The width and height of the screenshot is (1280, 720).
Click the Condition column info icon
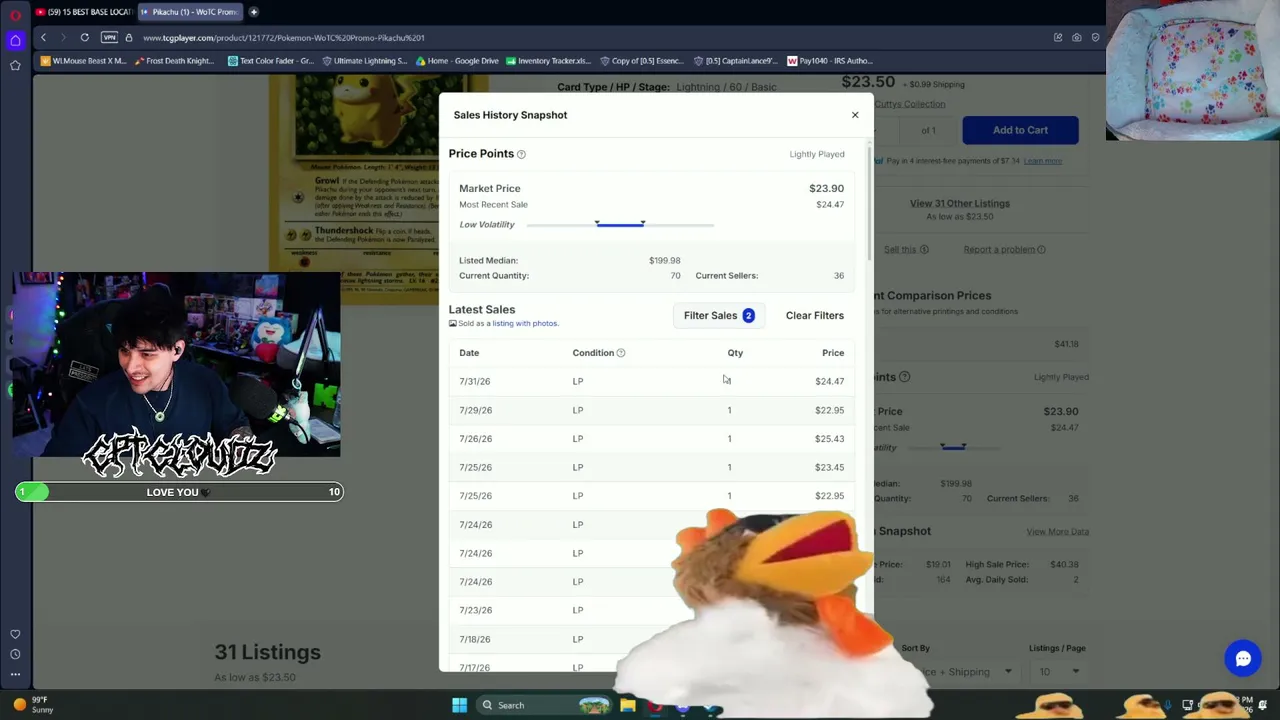click(x=621, y=353)
